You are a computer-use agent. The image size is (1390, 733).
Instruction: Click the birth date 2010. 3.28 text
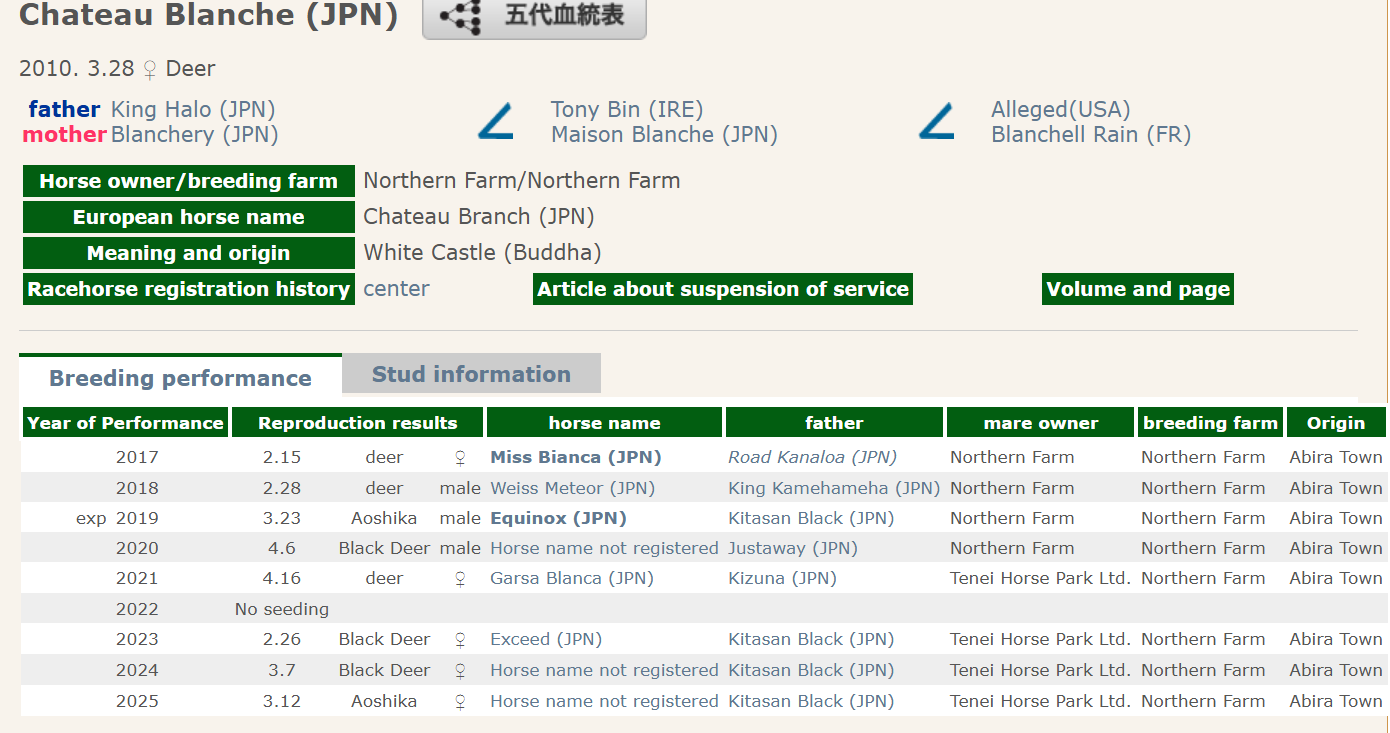pos(77,69)
